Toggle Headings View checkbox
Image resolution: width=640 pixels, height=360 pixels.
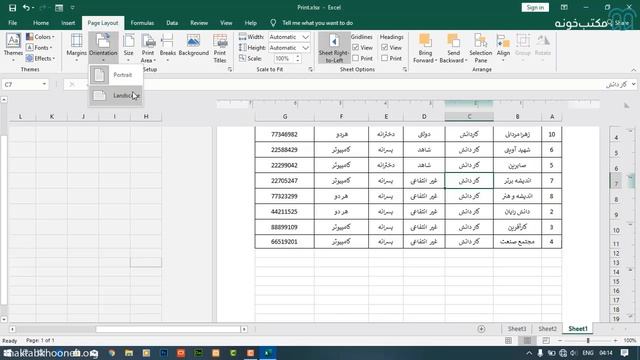(x=384, y=48)
